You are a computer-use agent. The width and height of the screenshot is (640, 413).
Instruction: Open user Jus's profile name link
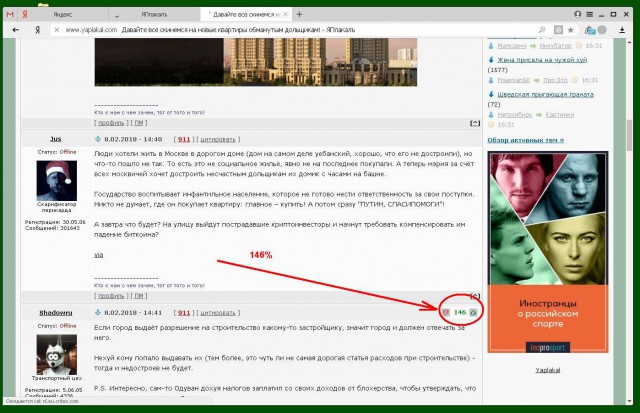click(56, 139)
